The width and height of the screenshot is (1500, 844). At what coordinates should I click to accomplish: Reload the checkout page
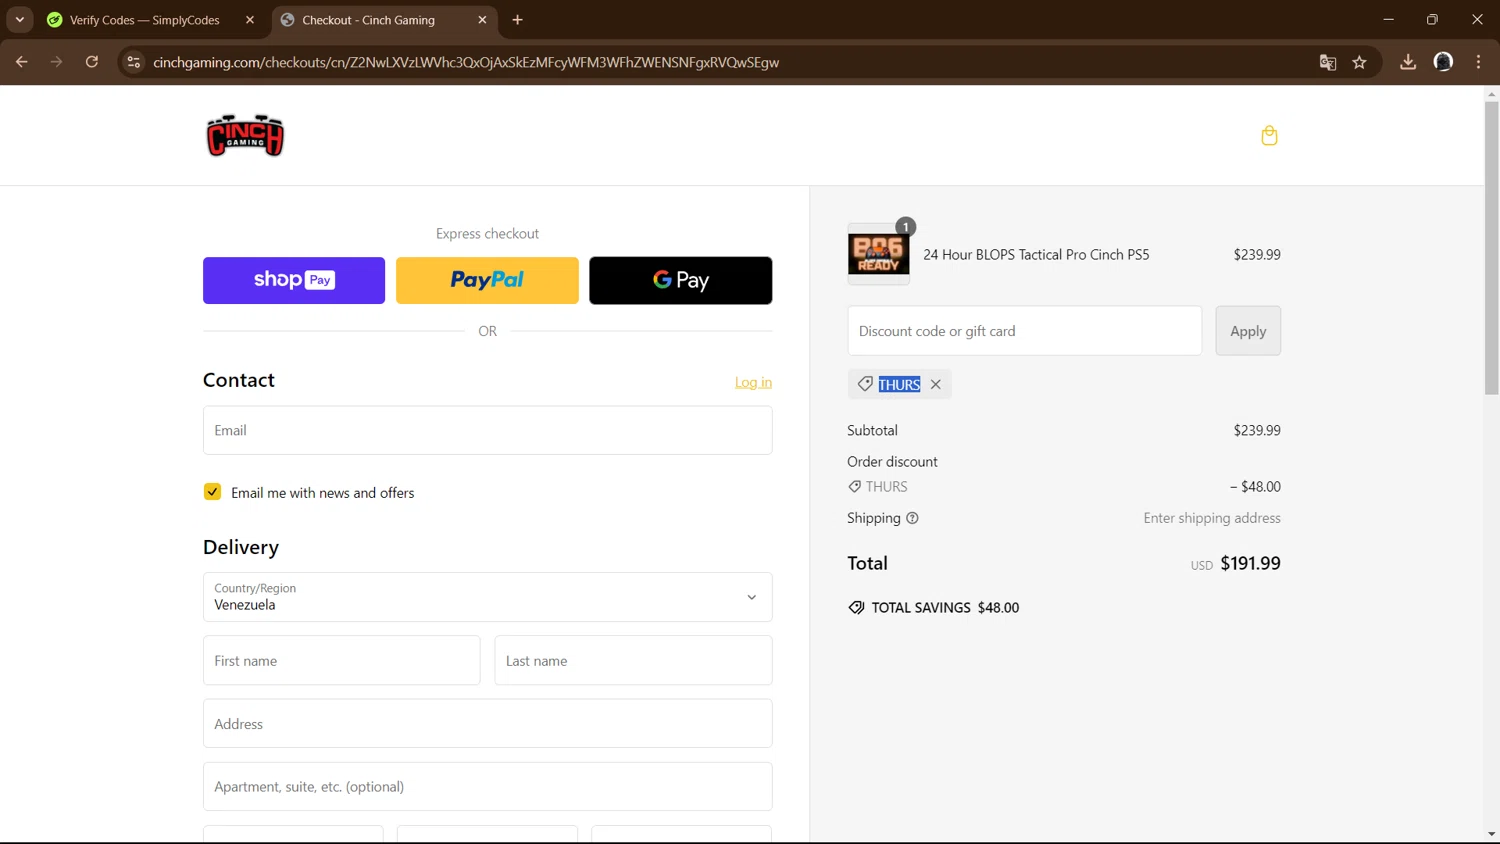[92, 62]
